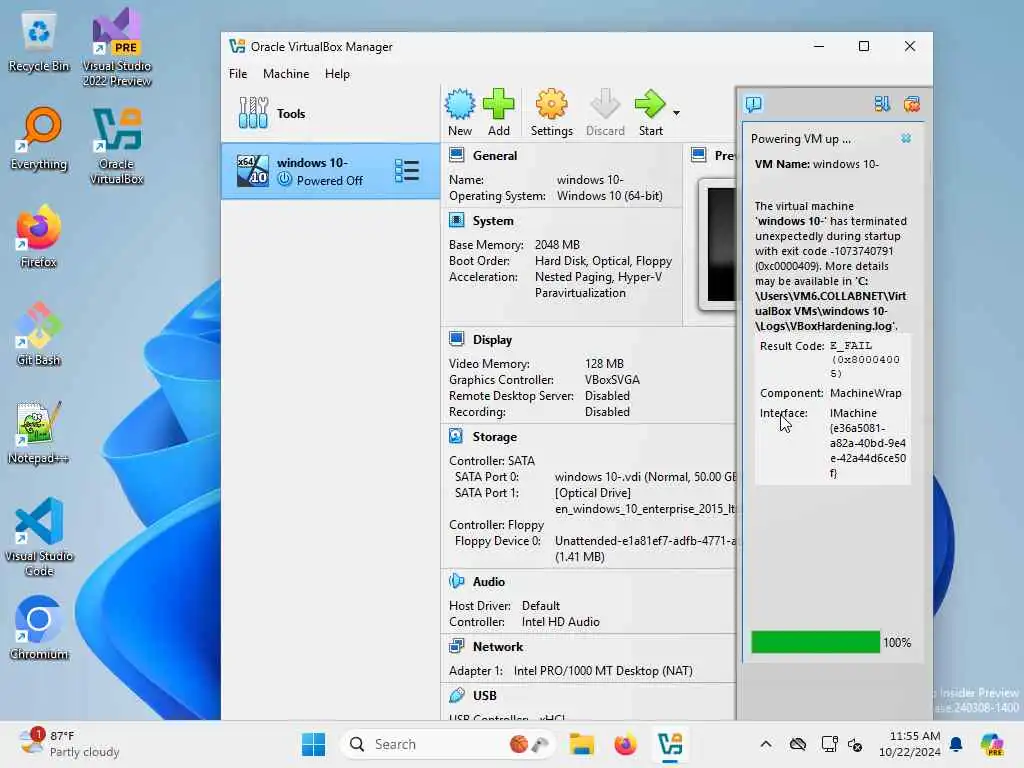The width and height of the screenshot is (1024, 768).
Task: Click the 128 MB video memory value
Action: (x=604, y=363)
